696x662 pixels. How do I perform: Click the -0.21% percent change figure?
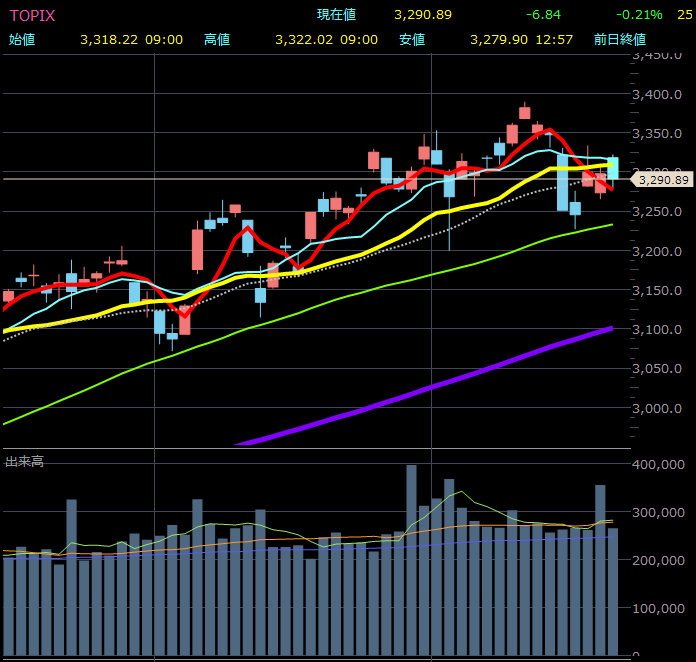pos(641,15)
